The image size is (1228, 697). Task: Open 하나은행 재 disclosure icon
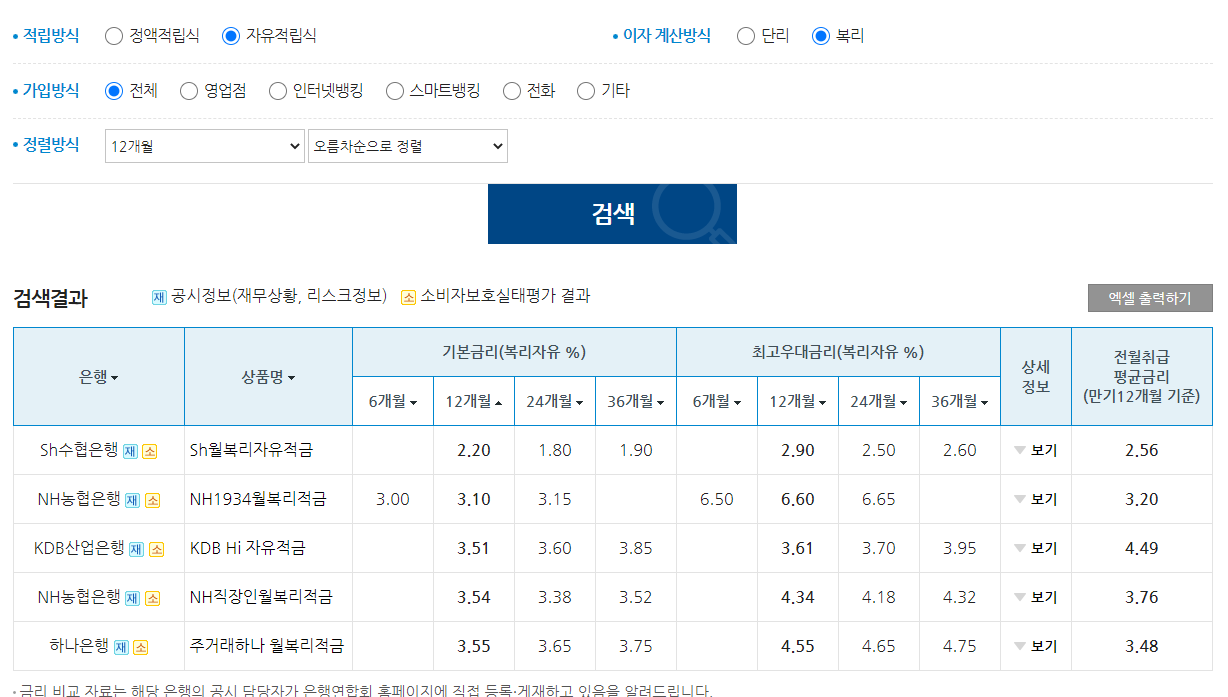pos(121,647)
